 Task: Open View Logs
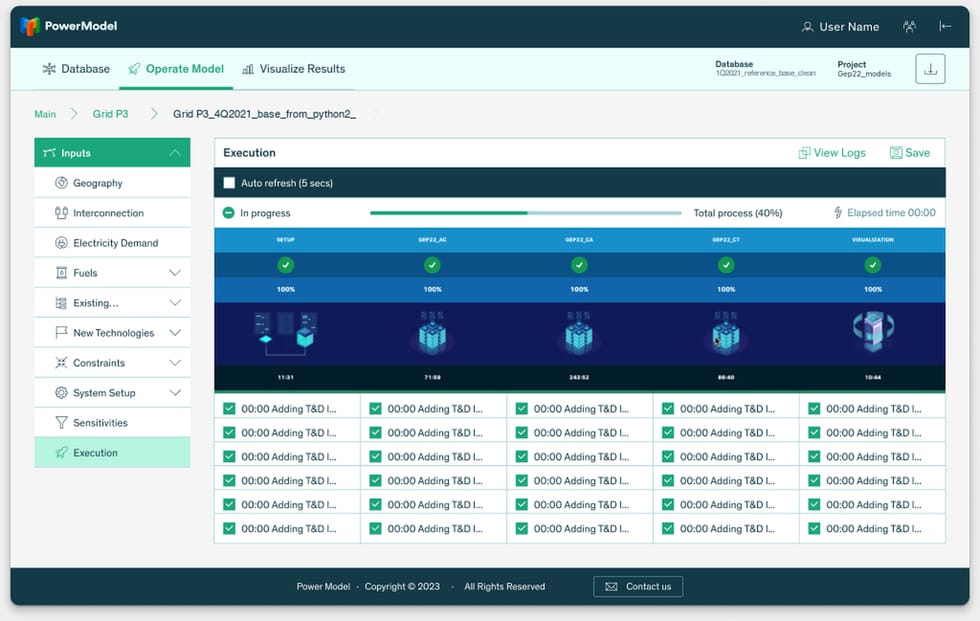(x=832, y=153)
